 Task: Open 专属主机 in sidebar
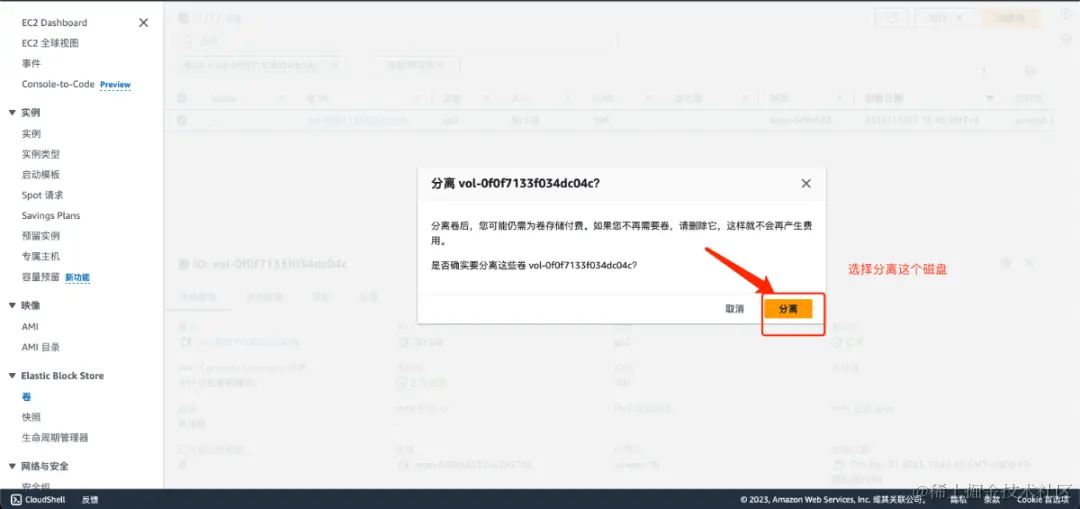[41, 256]
